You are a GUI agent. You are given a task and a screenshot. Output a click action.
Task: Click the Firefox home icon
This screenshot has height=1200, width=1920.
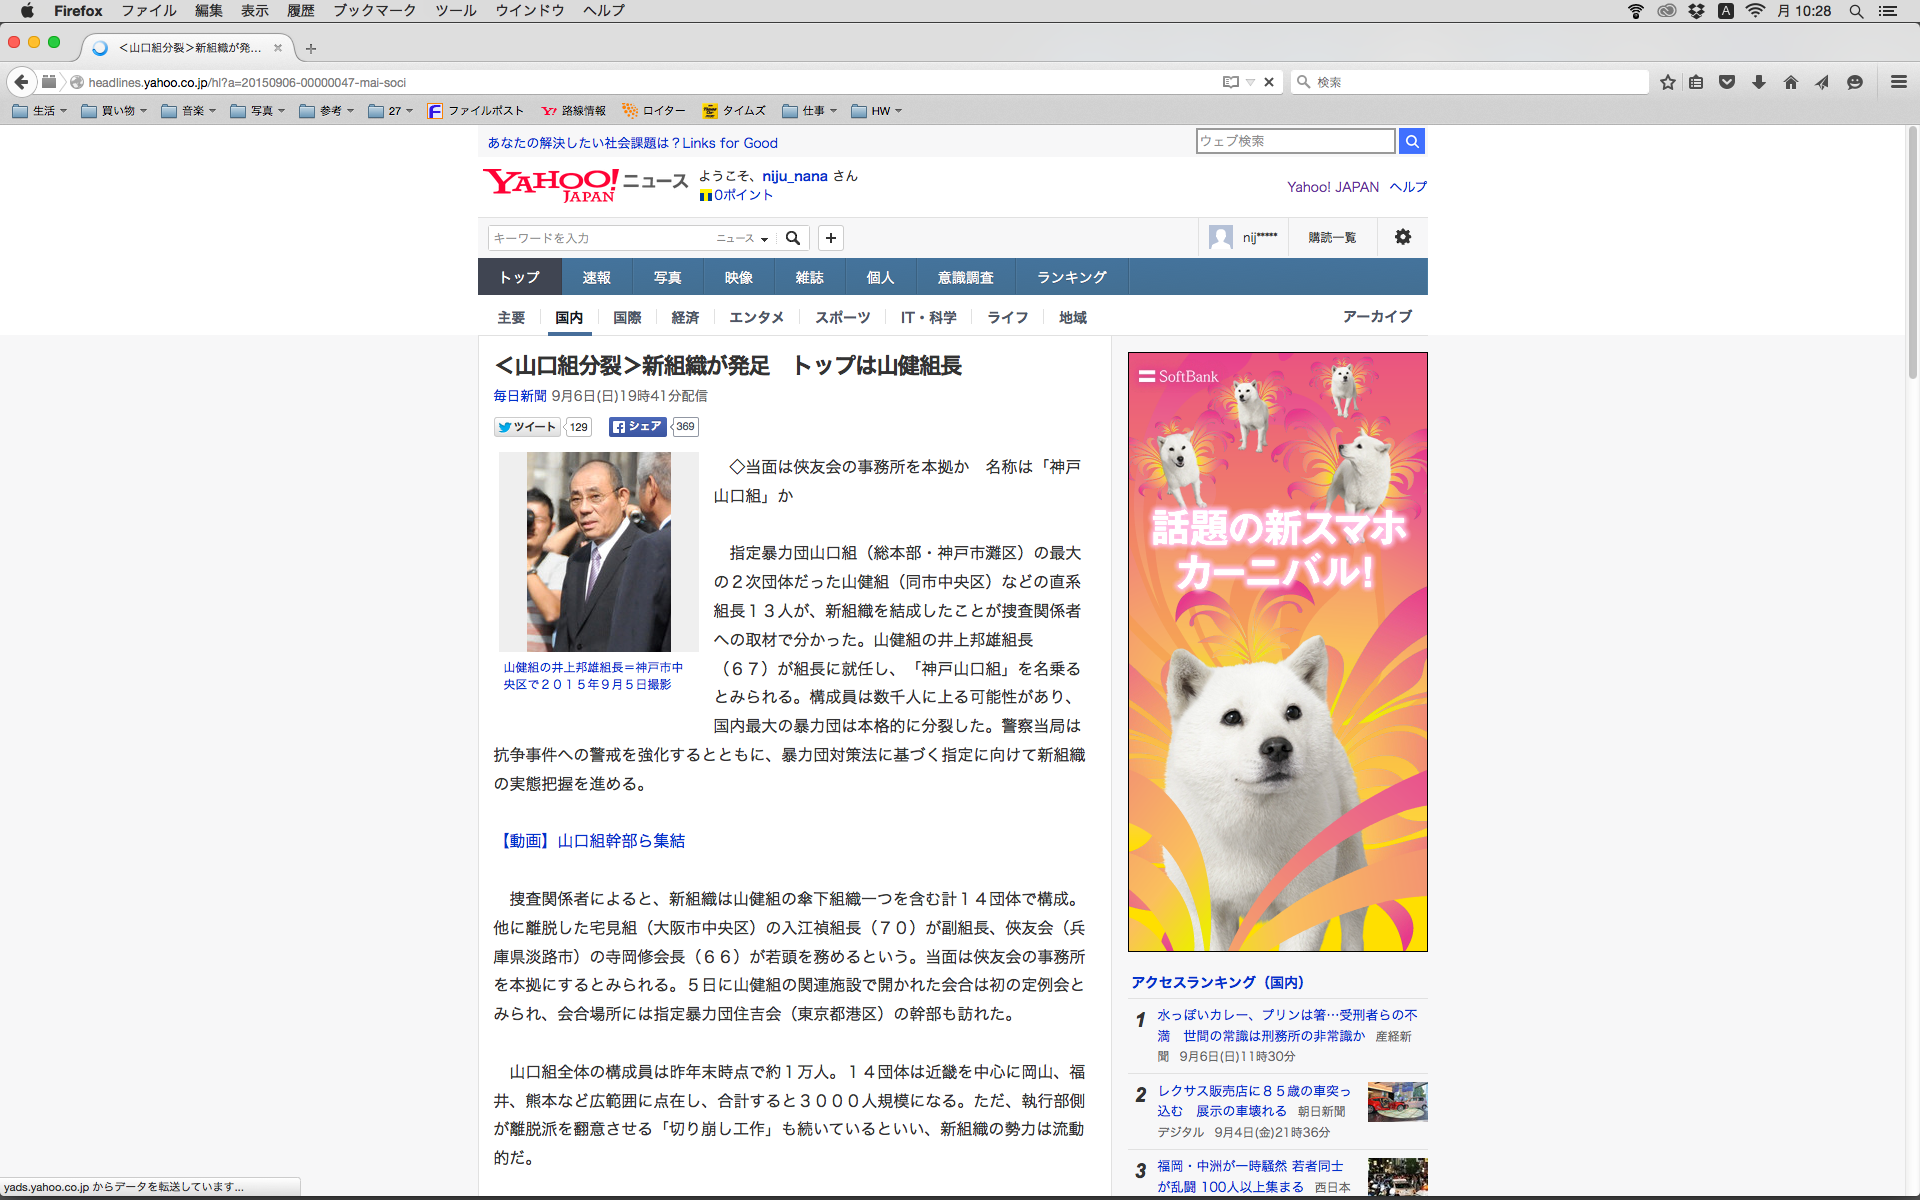(1790, 82)
